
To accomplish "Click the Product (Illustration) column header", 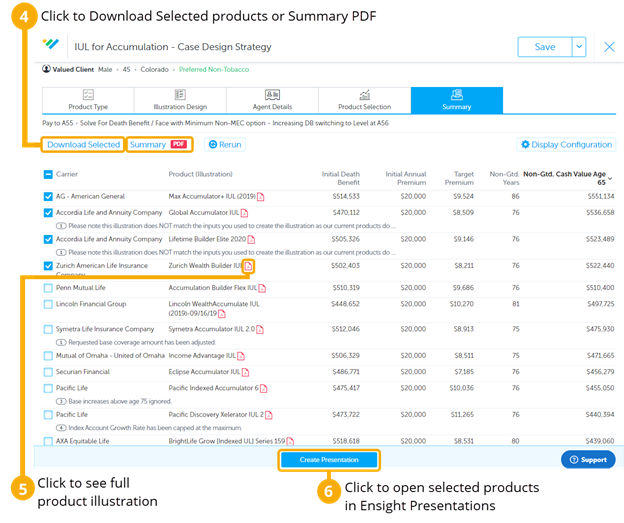I will tap(200, 174).
